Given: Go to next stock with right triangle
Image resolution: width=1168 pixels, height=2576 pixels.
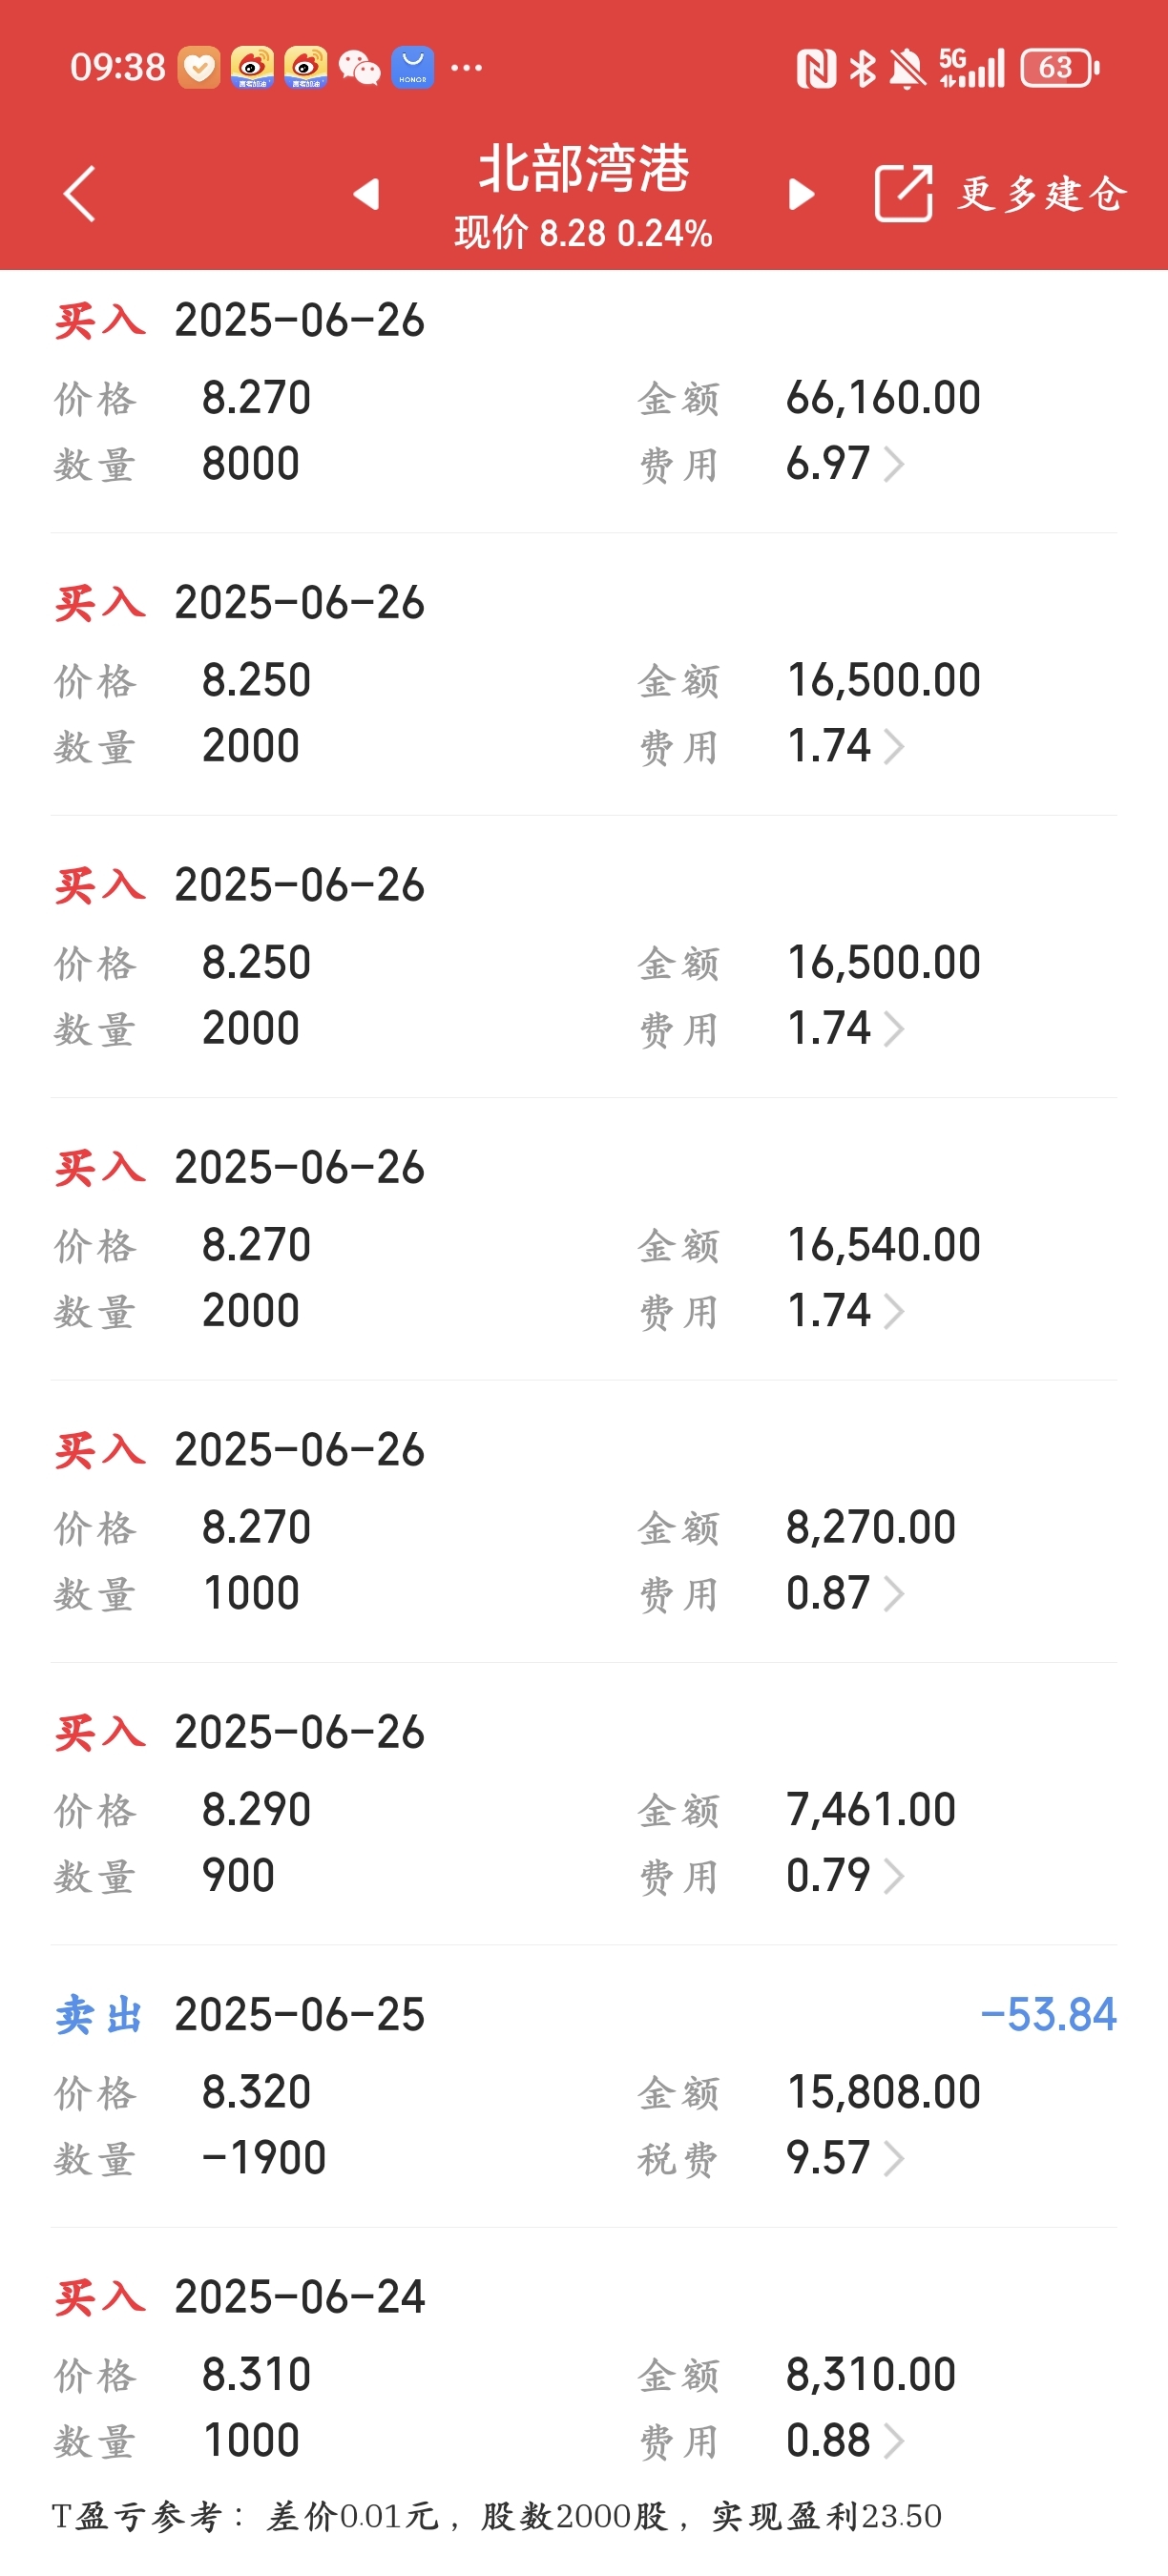Looking at the screenshot, I should point(801,194).
